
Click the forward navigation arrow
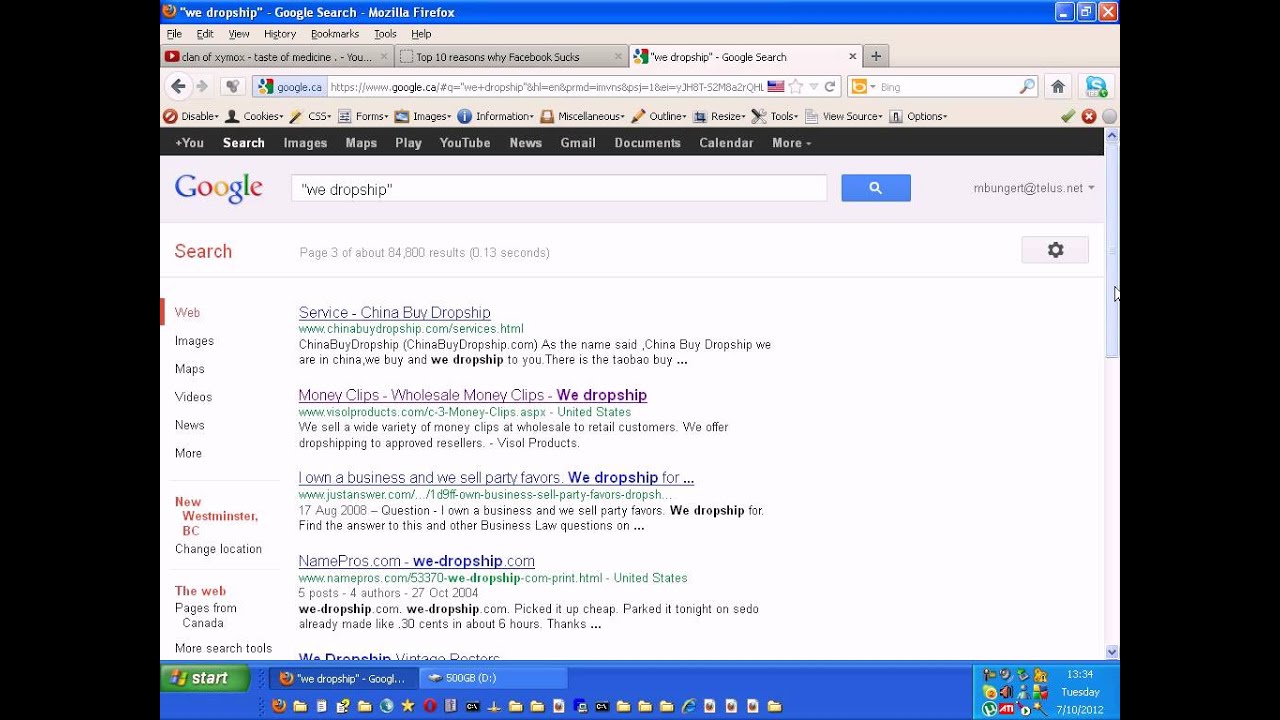point(202,86)
